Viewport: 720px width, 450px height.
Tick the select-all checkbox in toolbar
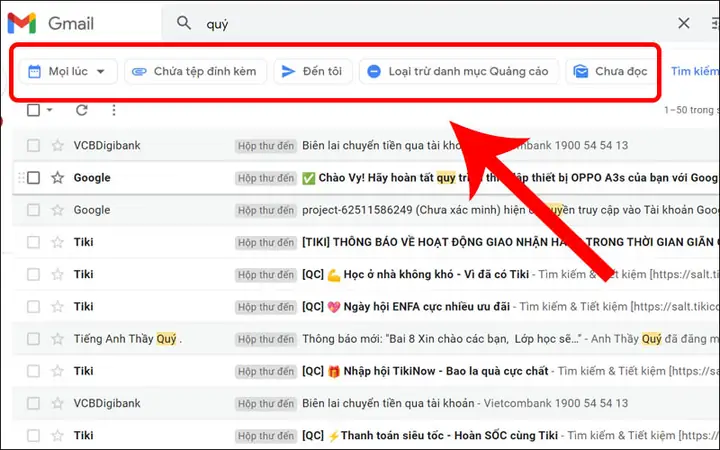point(34,110)
